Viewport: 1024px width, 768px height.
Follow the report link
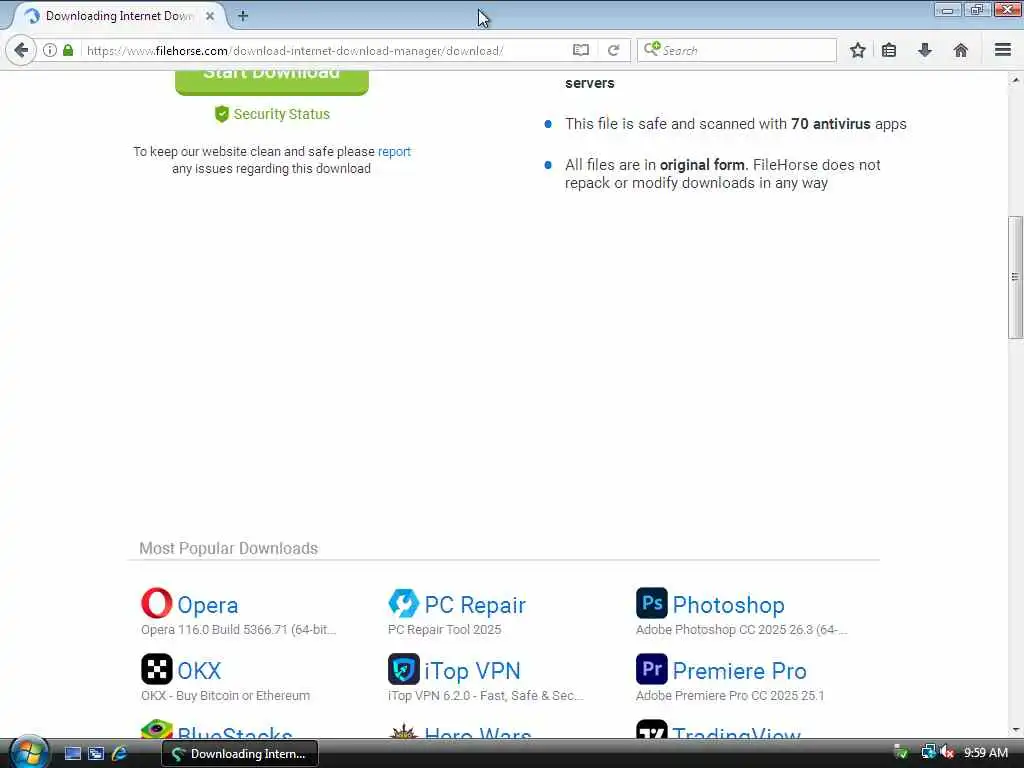(x=394, y=152)
